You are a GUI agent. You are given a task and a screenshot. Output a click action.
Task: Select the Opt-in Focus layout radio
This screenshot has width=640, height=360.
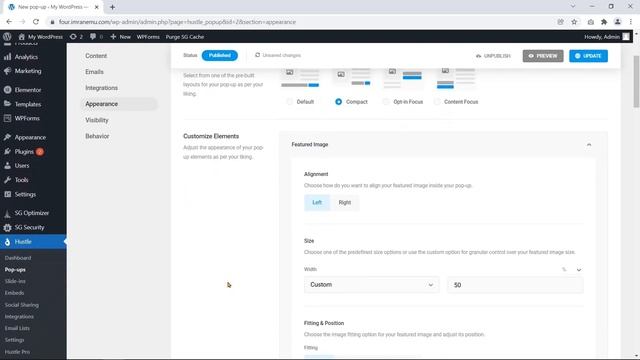(x=386, y=102)
